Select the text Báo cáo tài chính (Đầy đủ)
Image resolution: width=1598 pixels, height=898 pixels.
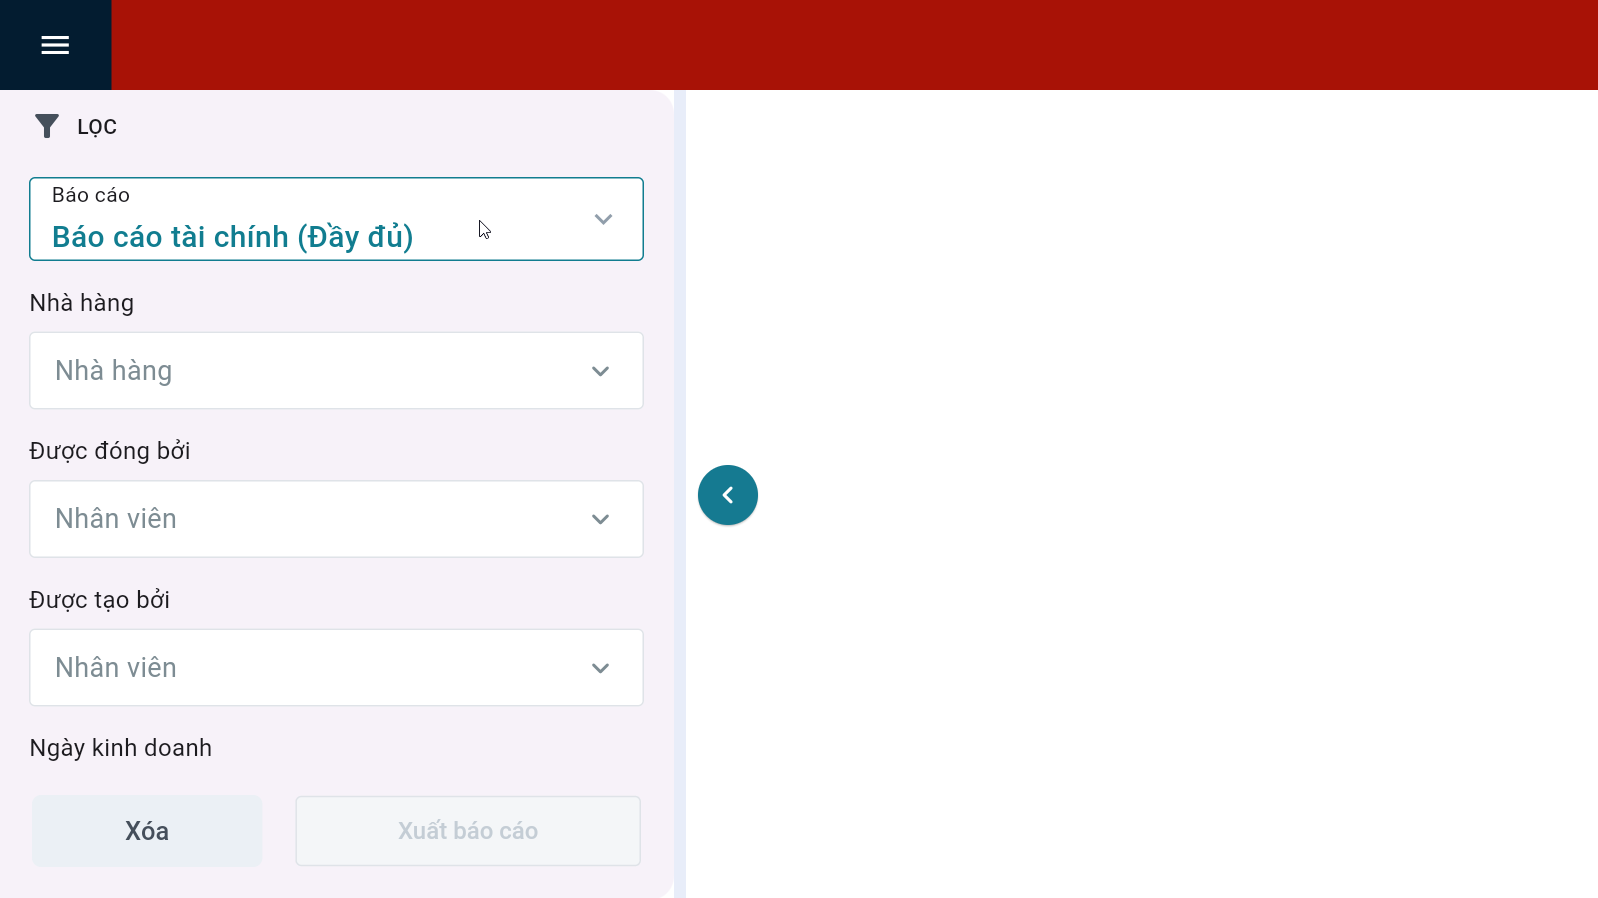[x=233, y=237]
